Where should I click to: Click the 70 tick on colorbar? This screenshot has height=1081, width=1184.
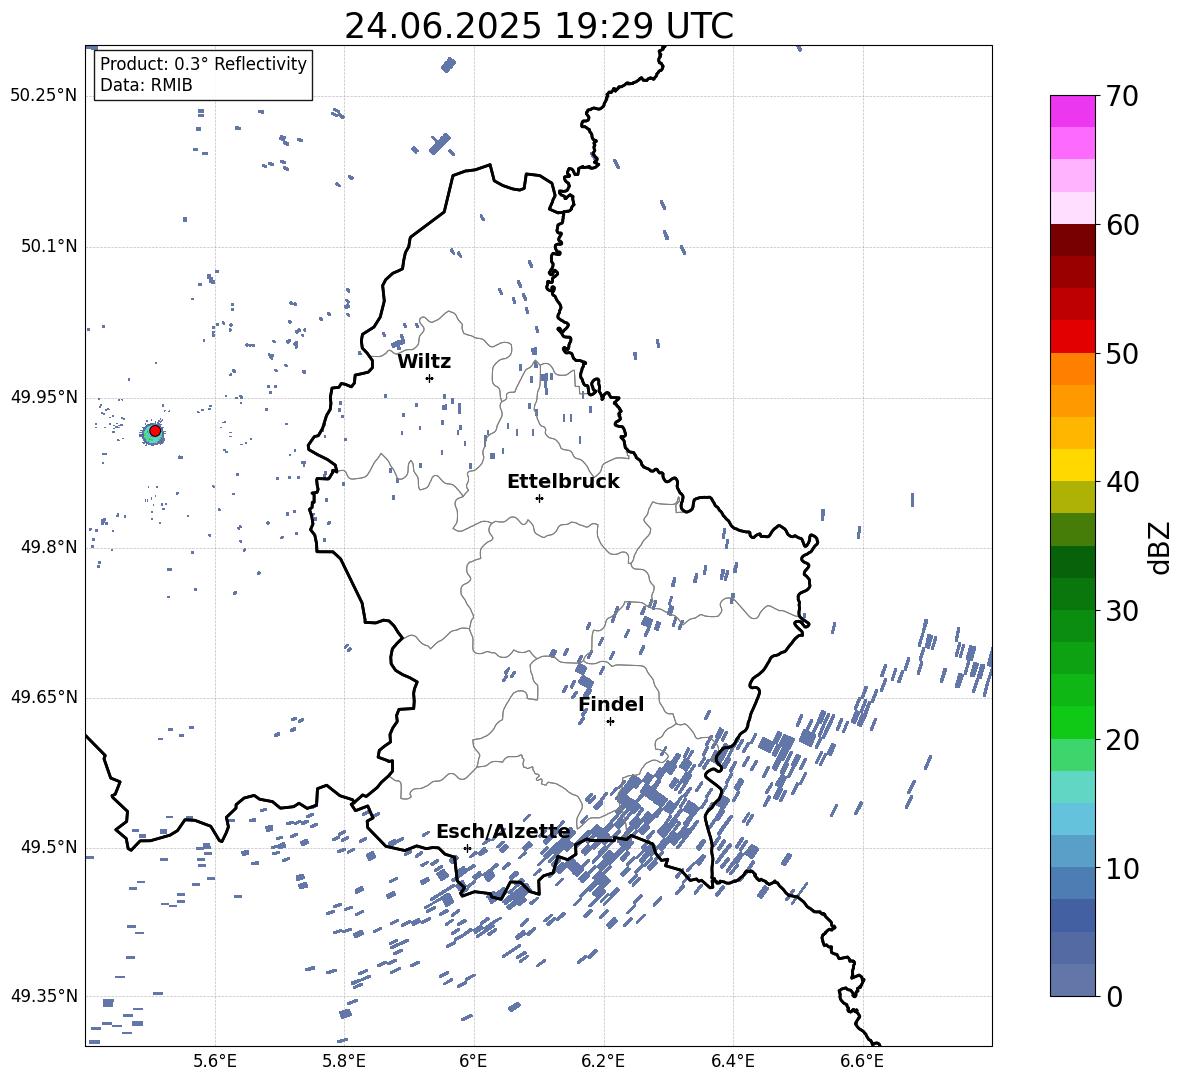pyautogui.click(x=1122, y=97)
